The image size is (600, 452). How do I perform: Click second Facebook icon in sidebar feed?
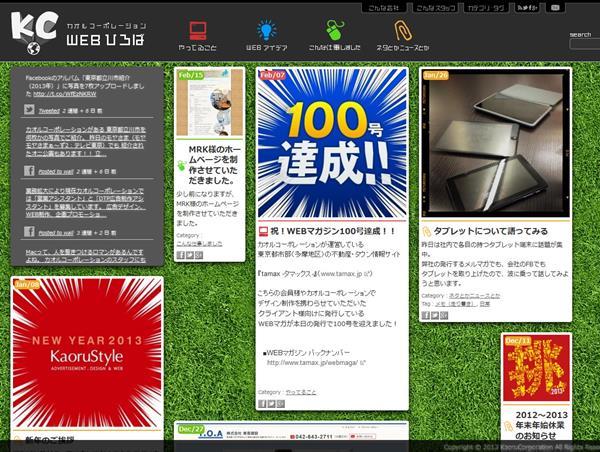point(29,232)
